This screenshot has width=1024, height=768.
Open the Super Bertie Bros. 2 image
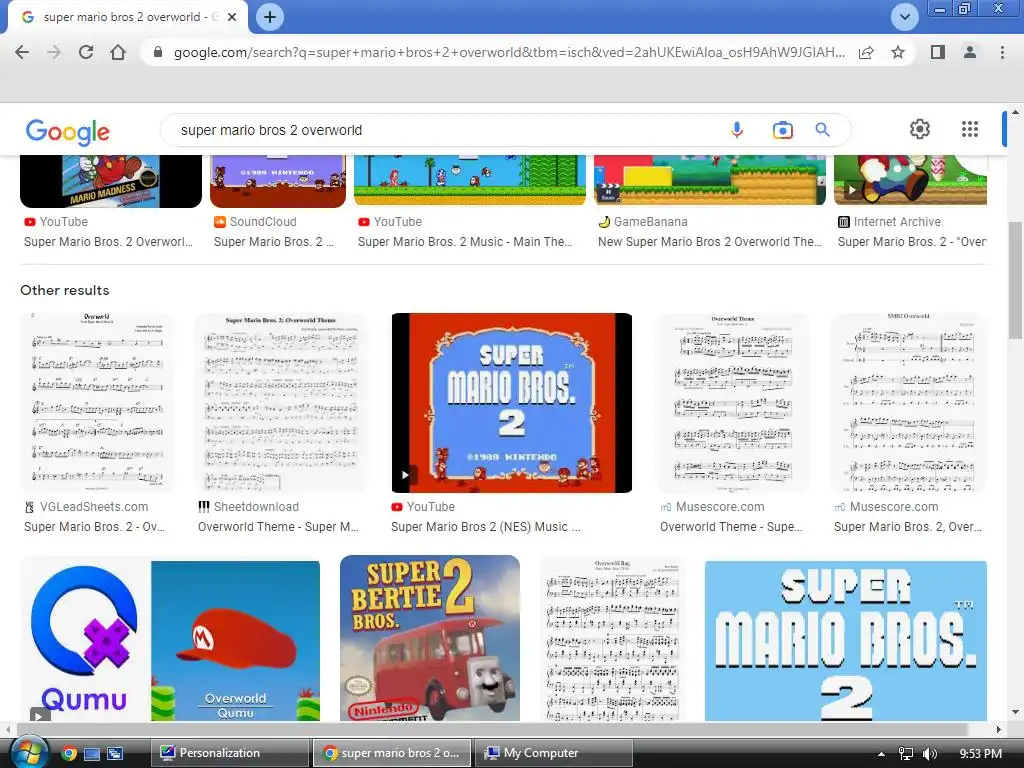coord(430,638)
